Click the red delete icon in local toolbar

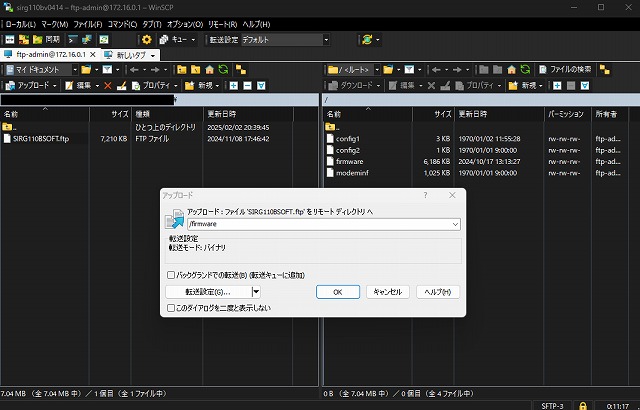107,86
